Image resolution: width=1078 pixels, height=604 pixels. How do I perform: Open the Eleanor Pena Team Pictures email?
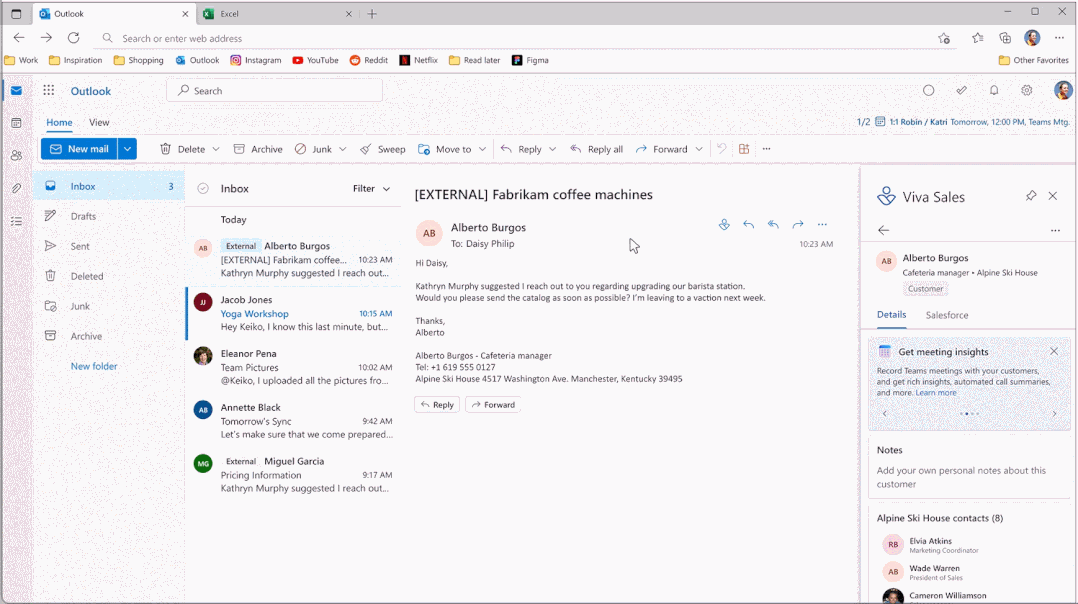point(294,367)
